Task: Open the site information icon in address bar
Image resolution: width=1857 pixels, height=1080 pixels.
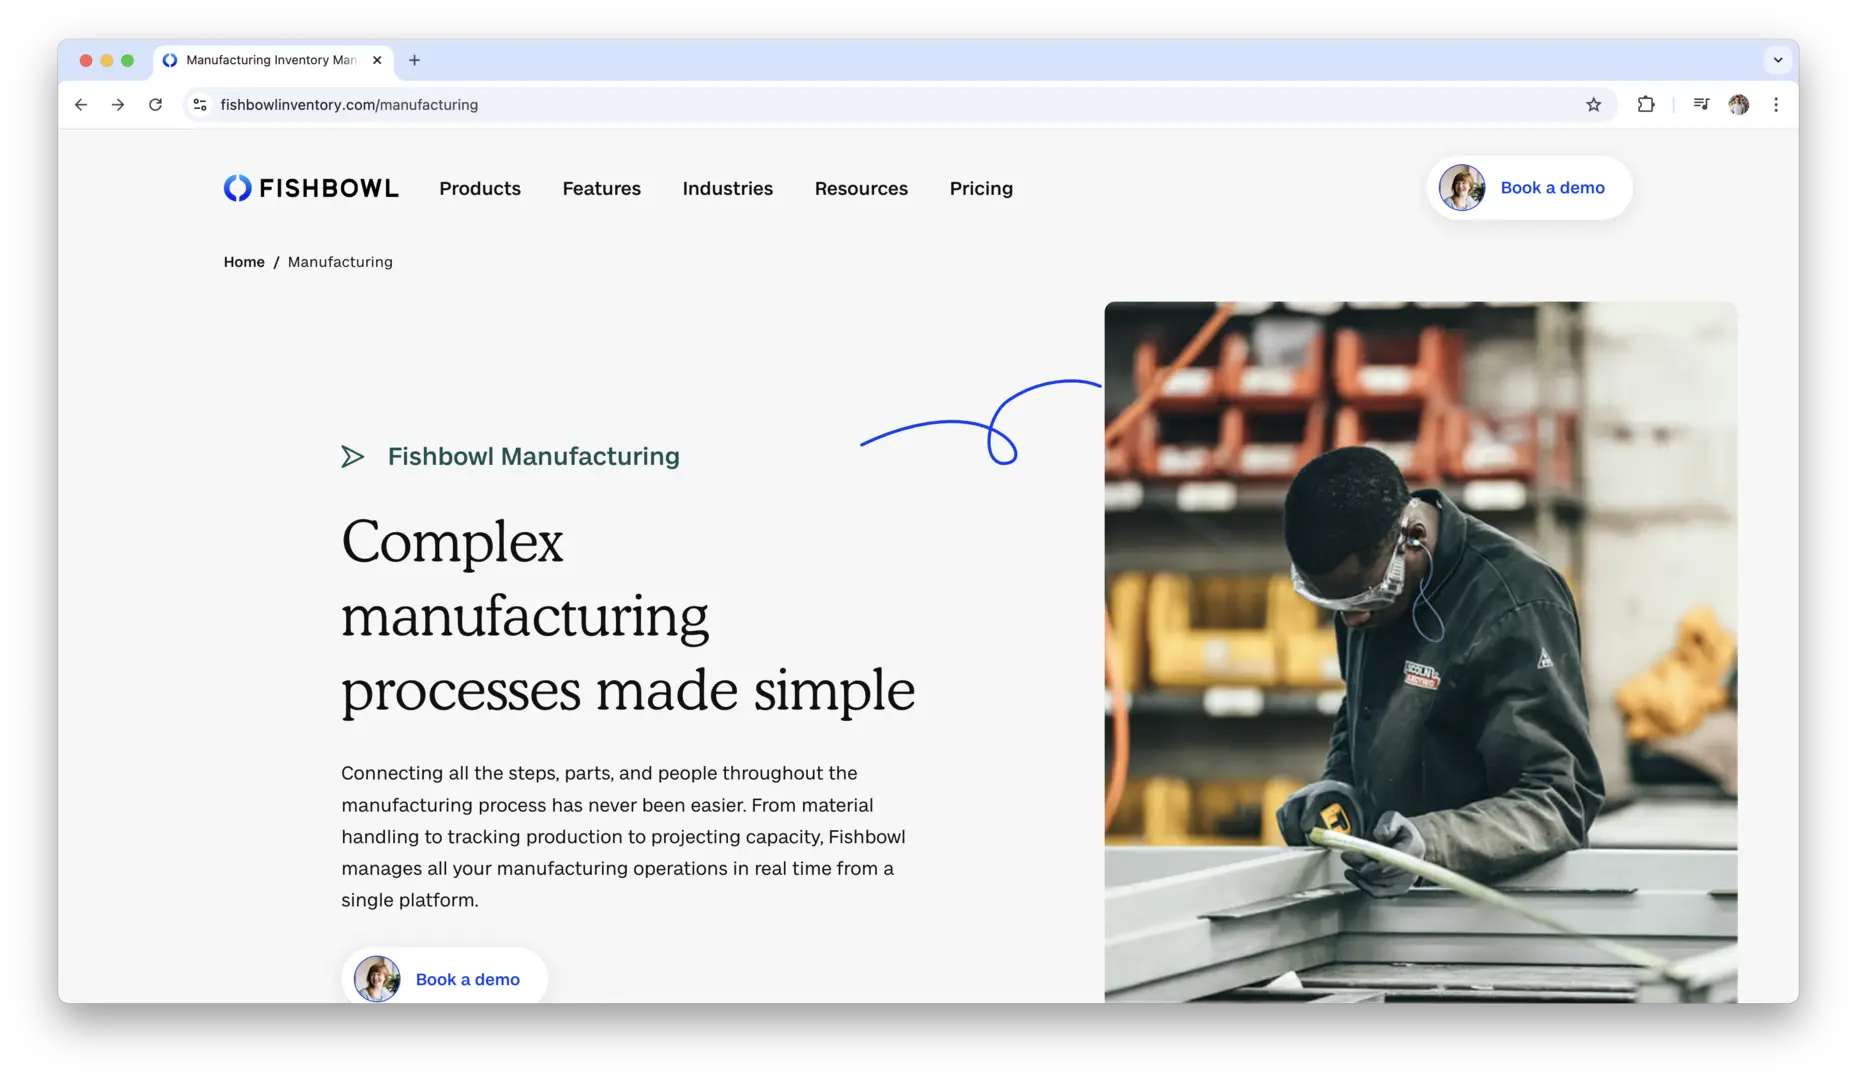Action: [200, 104]
